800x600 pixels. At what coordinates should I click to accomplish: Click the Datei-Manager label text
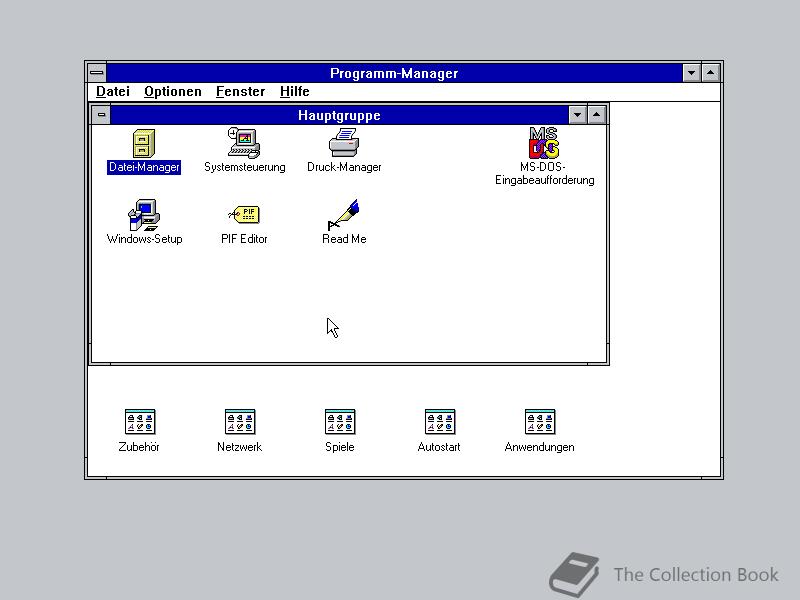tap(144, 167)
